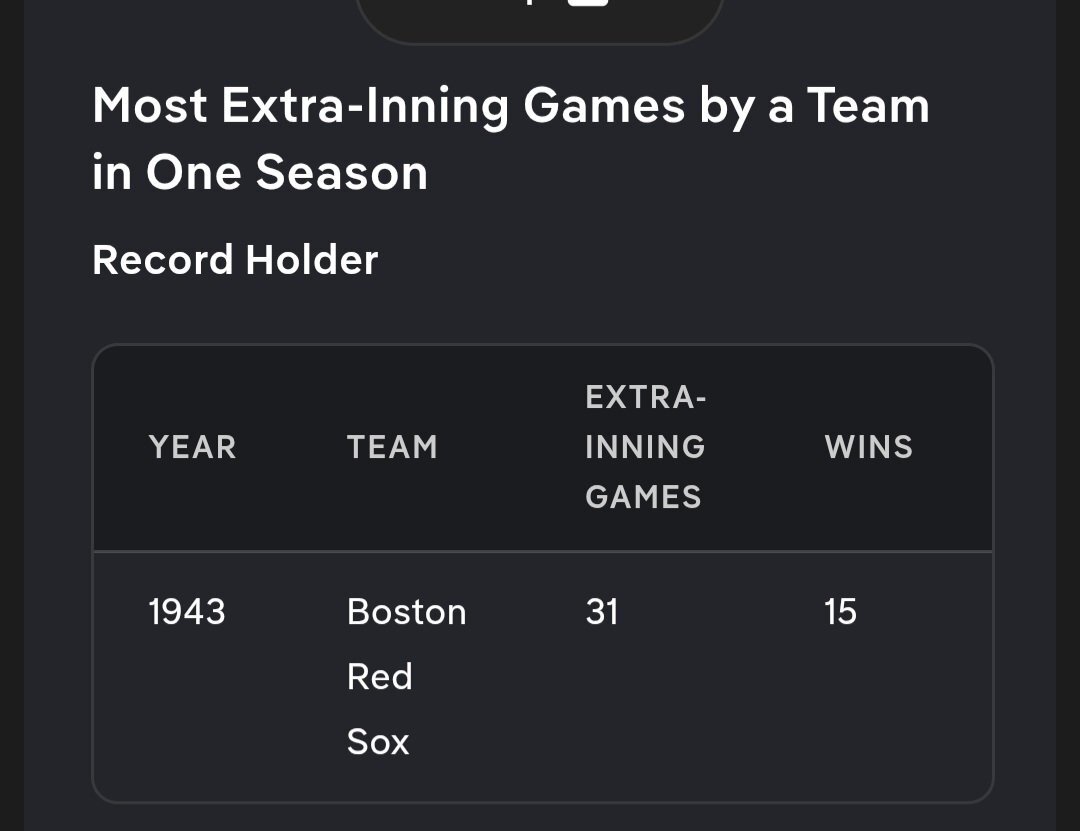Click the WINS column header
The height and width of the screenshot is (831, 1080).
868,447
